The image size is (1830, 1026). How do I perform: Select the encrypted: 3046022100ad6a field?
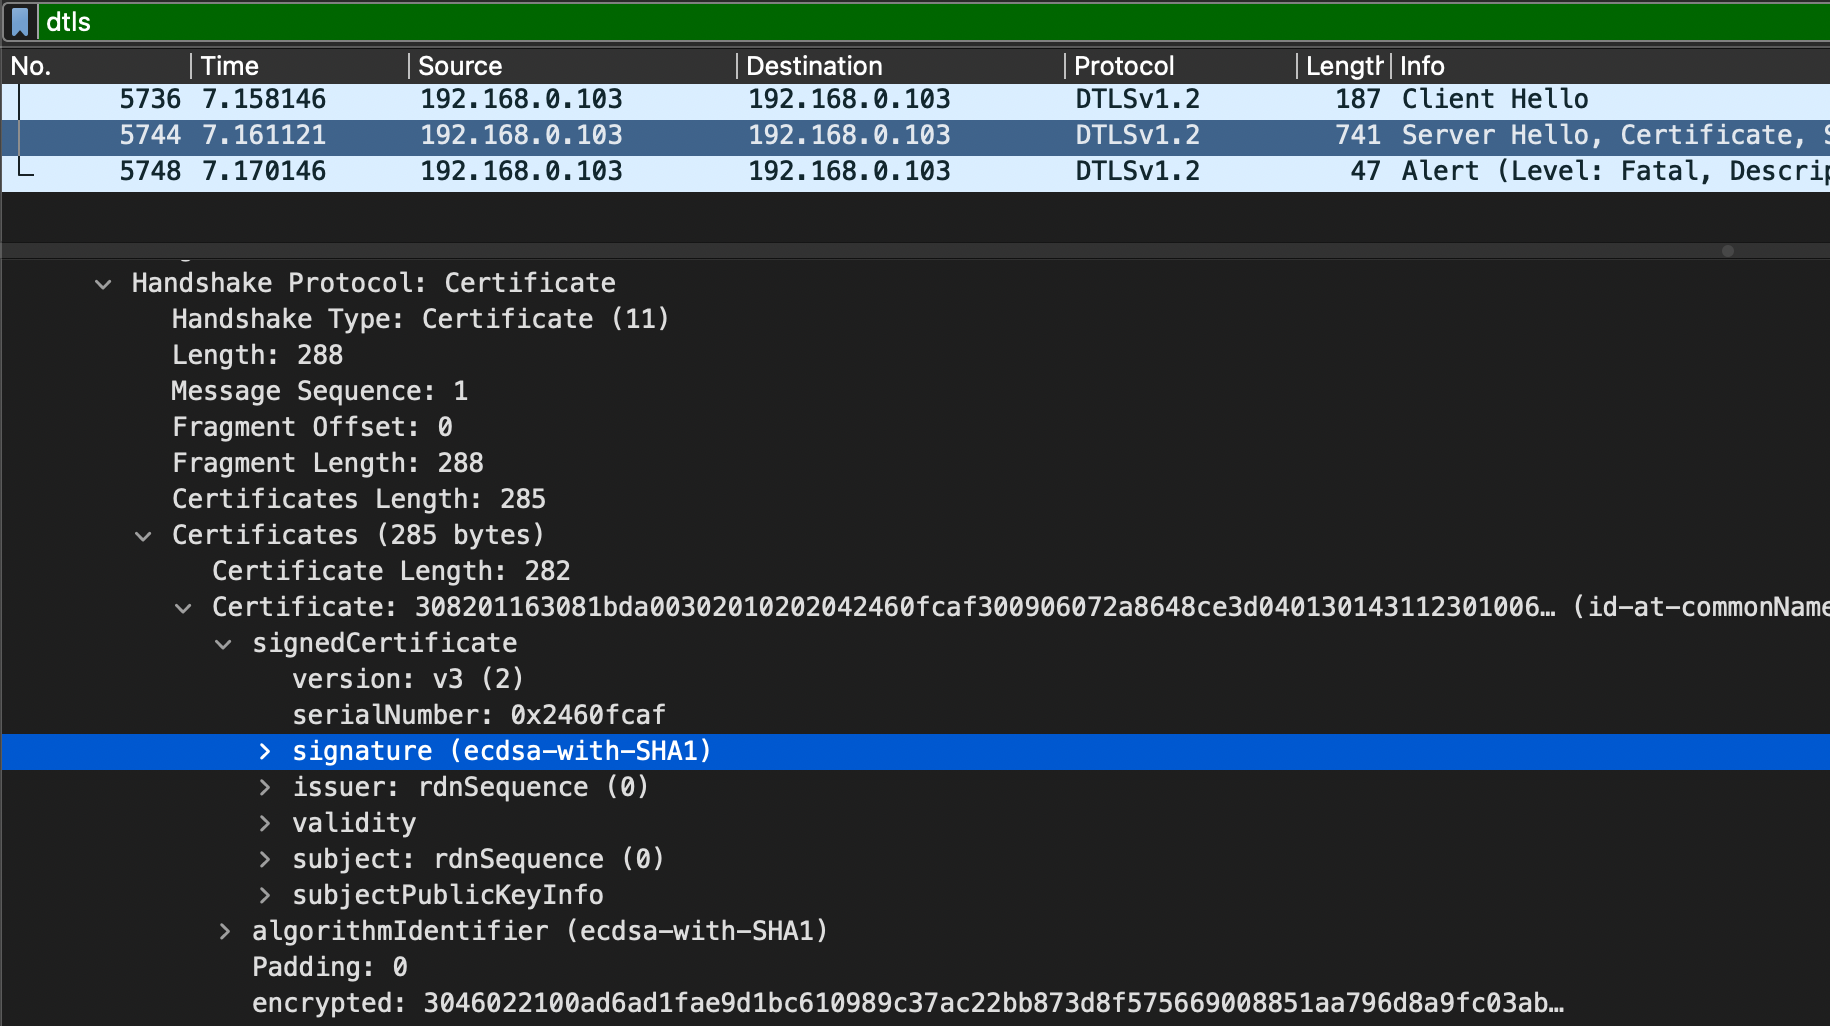click(908, 1003)
